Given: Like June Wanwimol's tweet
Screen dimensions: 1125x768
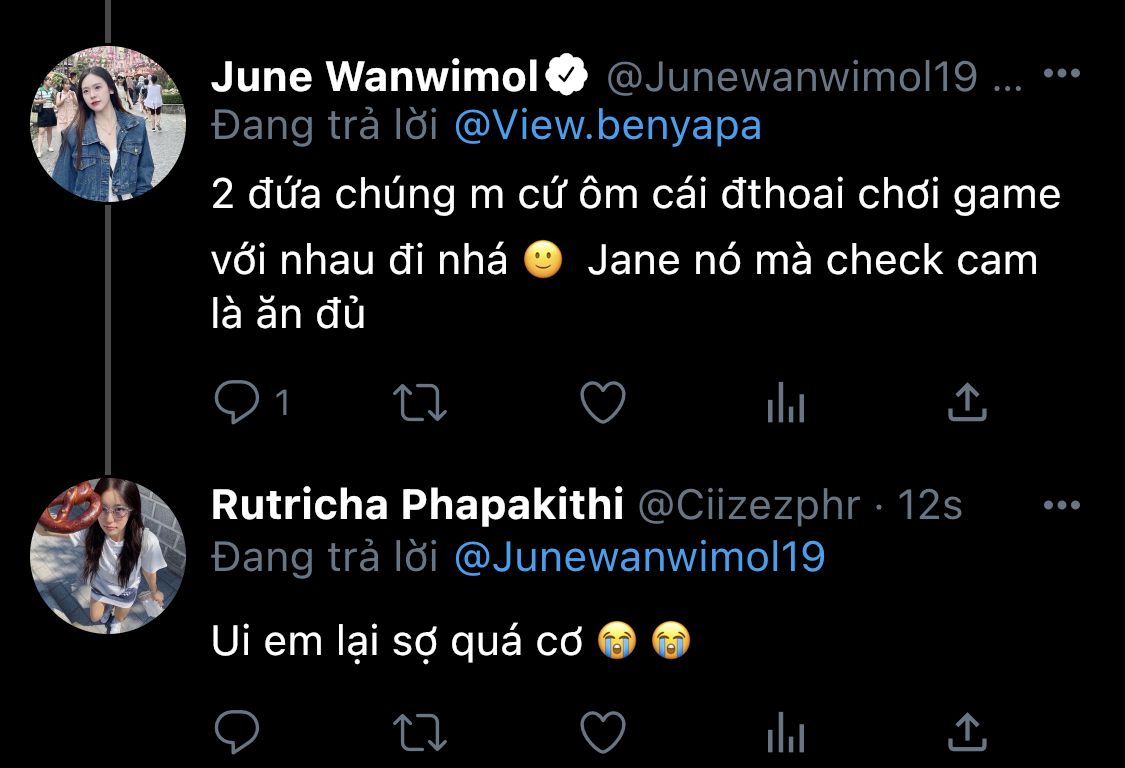Looking at the screenshot, I should 603,402.
